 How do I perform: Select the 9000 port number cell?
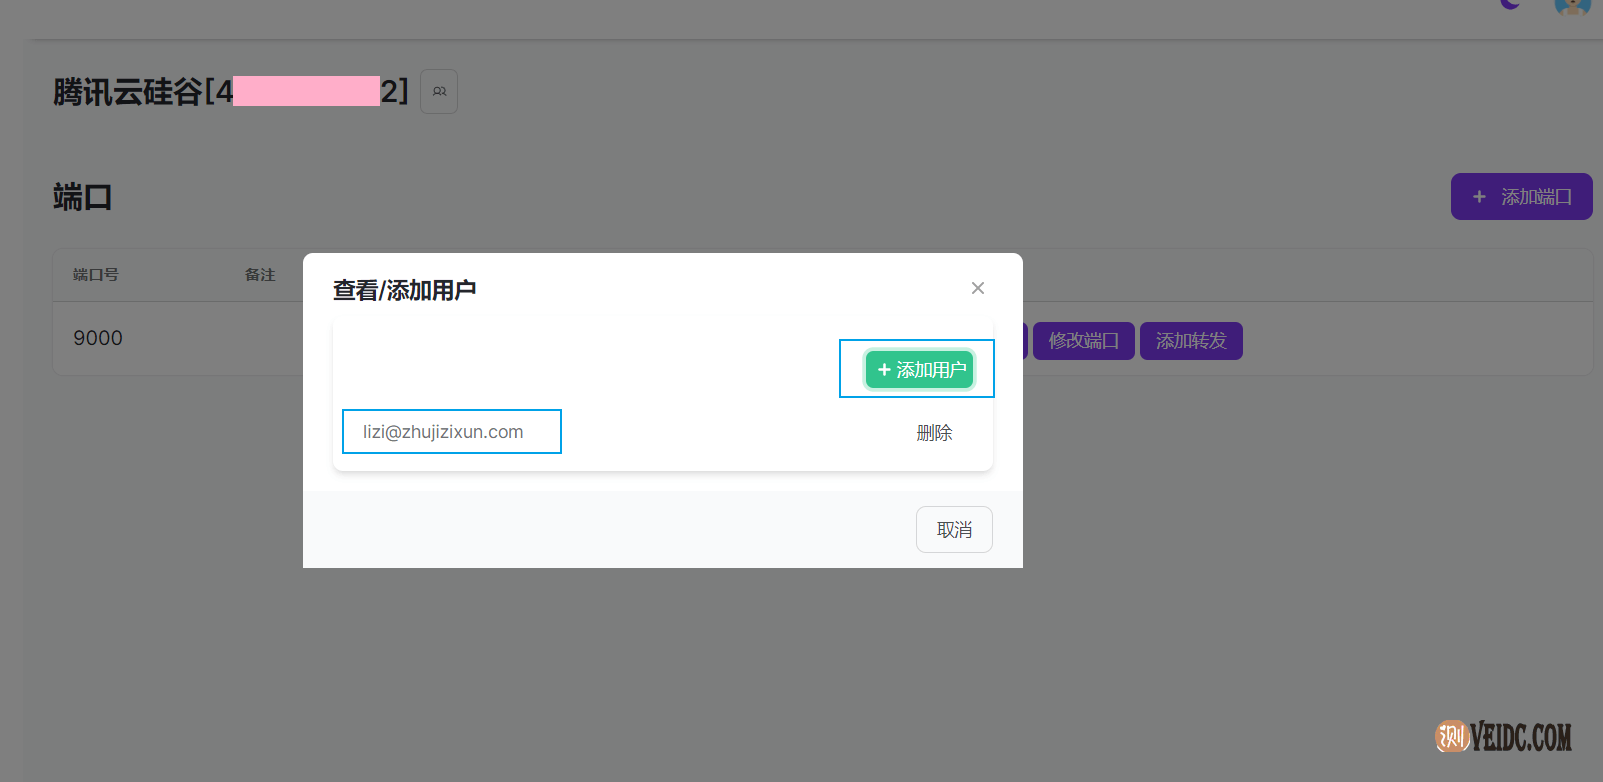(98, 338)
